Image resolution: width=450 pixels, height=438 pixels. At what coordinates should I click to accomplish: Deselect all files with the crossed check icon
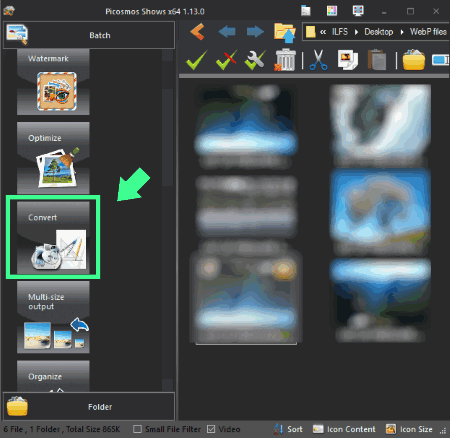[x=226, y=60]
